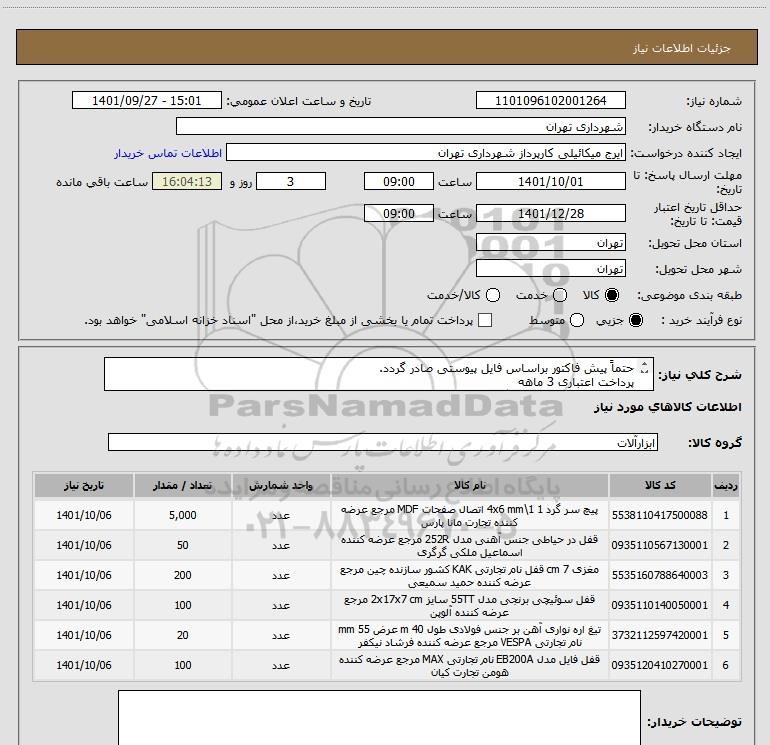Click product code 5538110417500088
Screen dimensions: 770x745
click(x=660, y=515)
